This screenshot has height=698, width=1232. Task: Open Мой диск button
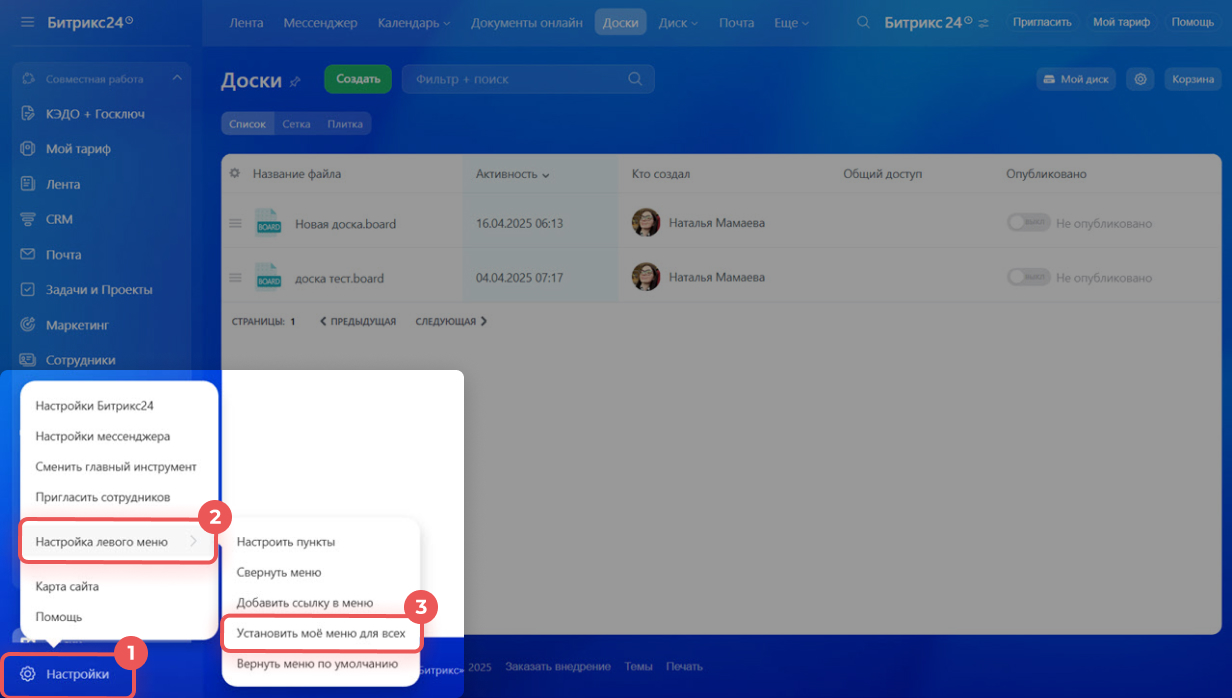(x=1076, y=79)
